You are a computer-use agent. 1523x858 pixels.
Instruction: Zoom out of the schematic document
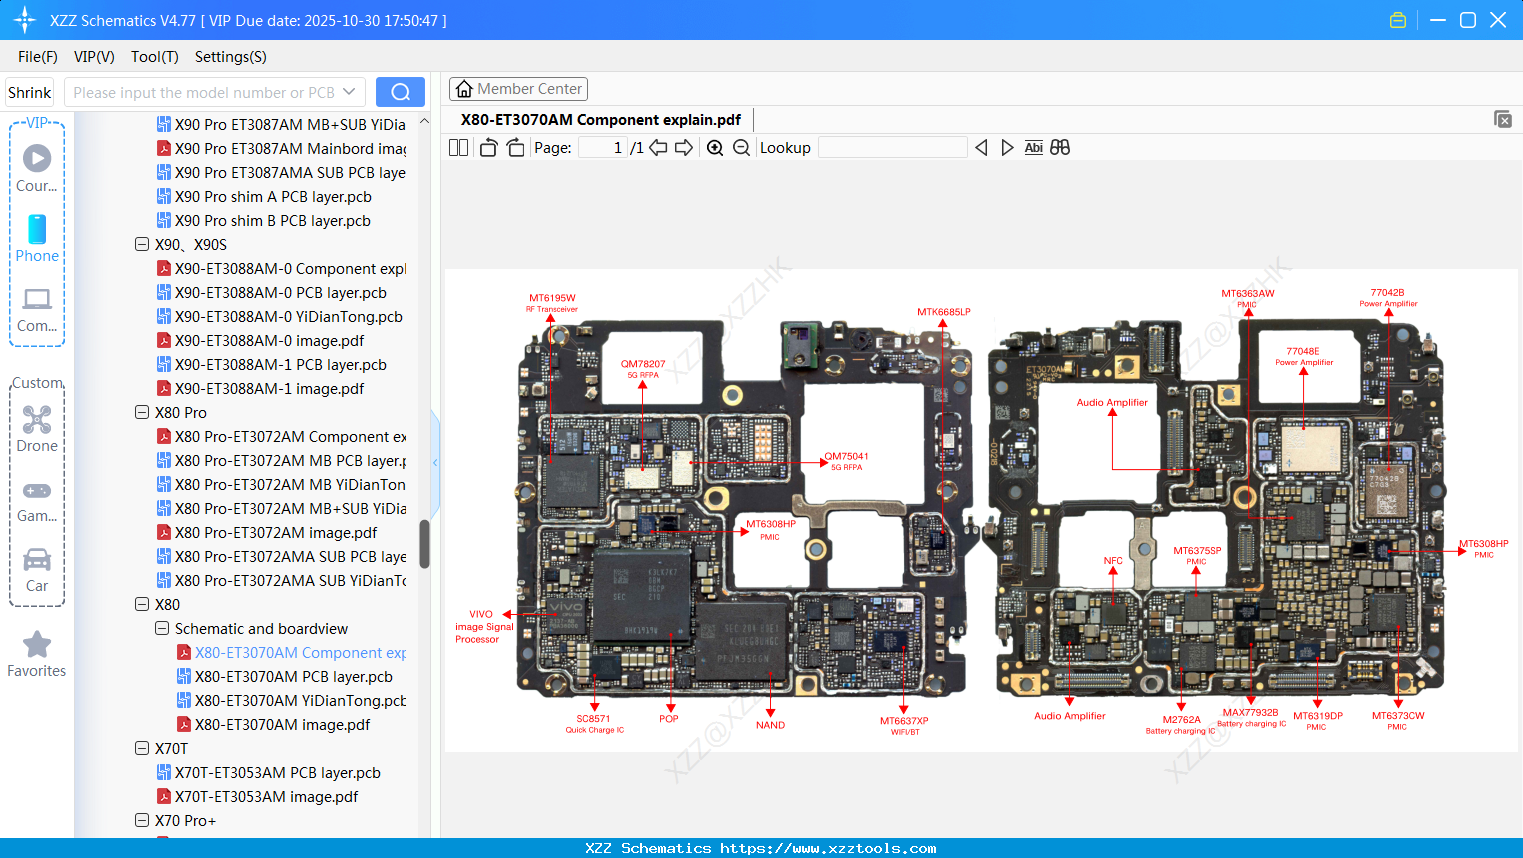coord(741,147)
